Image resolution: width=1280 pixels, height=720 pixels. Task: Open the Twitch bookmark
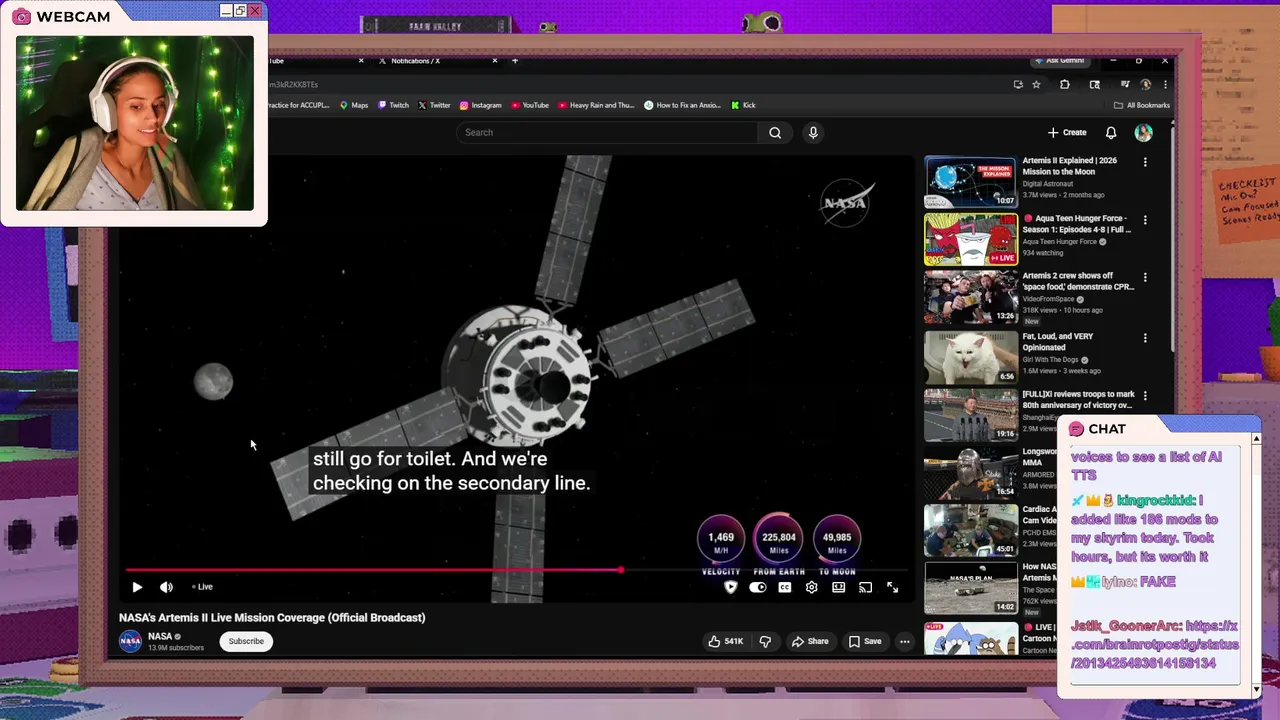click(394, 105)
